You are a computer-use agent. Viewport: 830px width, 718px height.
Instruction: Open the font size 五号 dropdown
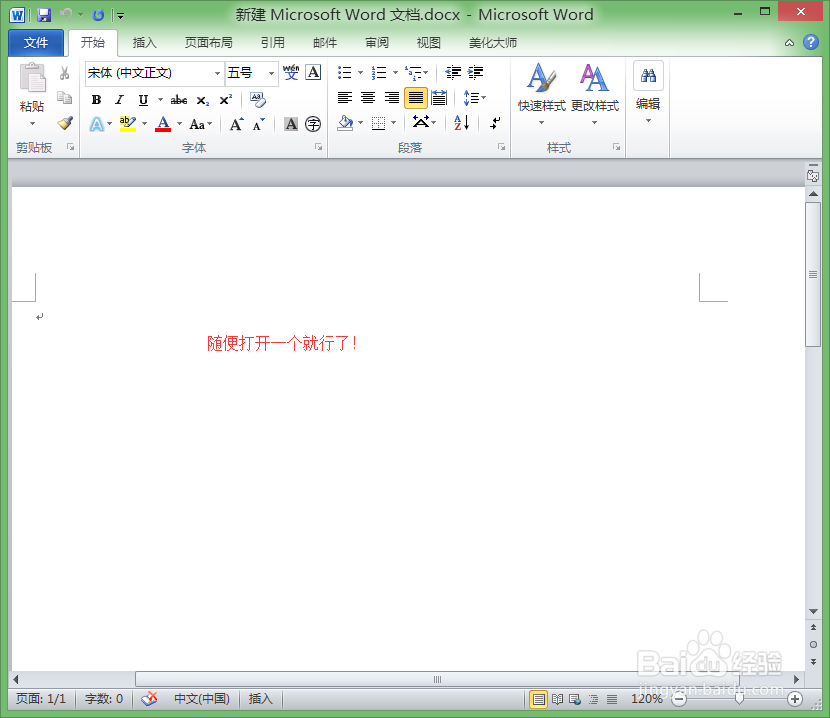coord(271,73)
